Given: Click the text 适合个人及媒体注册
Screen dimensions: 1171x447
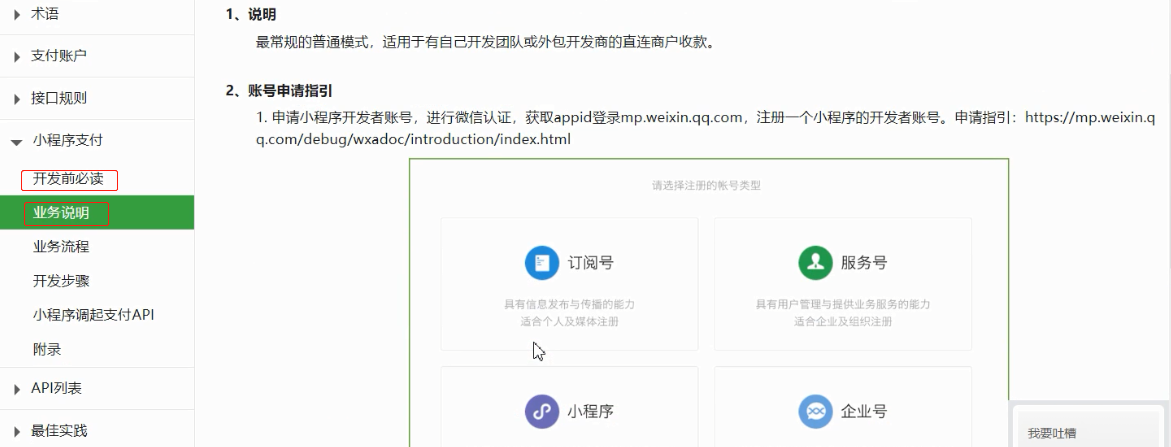Looking at the screenshot, I should pos(569,322).
